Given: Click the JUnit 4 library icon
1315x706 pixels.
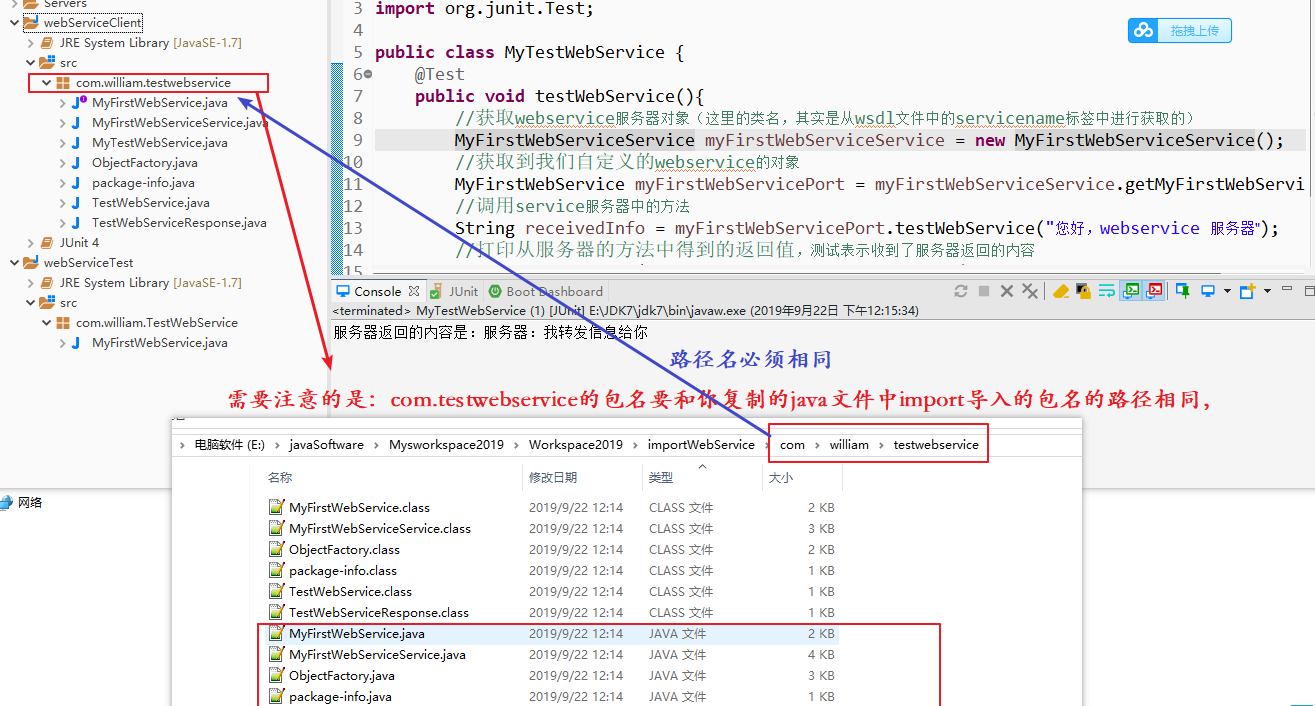Looking at the screenshot, I should (48, 243).
